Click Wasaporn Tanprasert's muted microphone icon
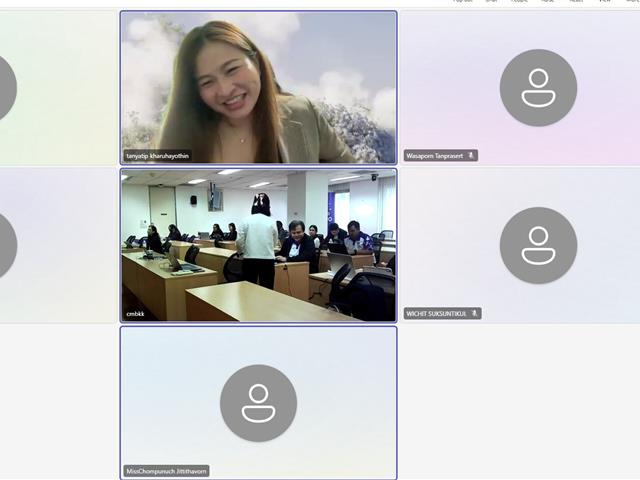 pyautogui.click(x=472, y=156)
